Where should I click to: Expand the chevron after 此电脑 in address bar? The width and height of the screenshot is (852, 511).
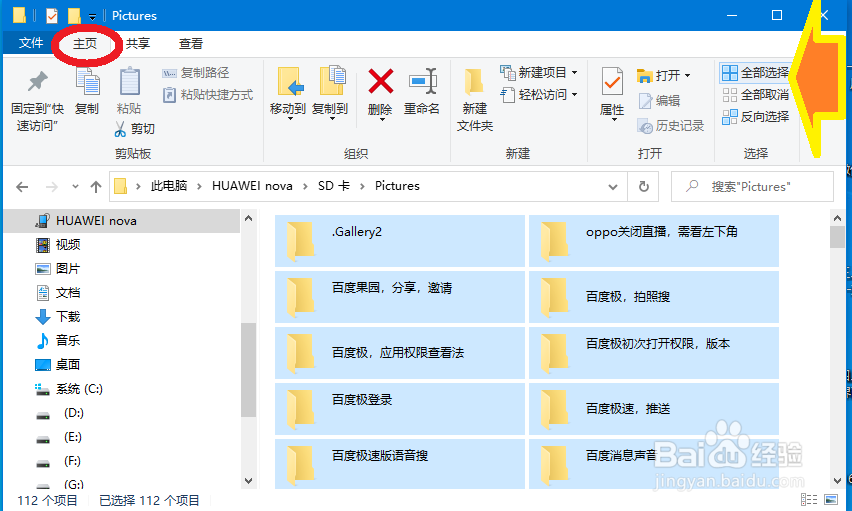click(199, 186)
